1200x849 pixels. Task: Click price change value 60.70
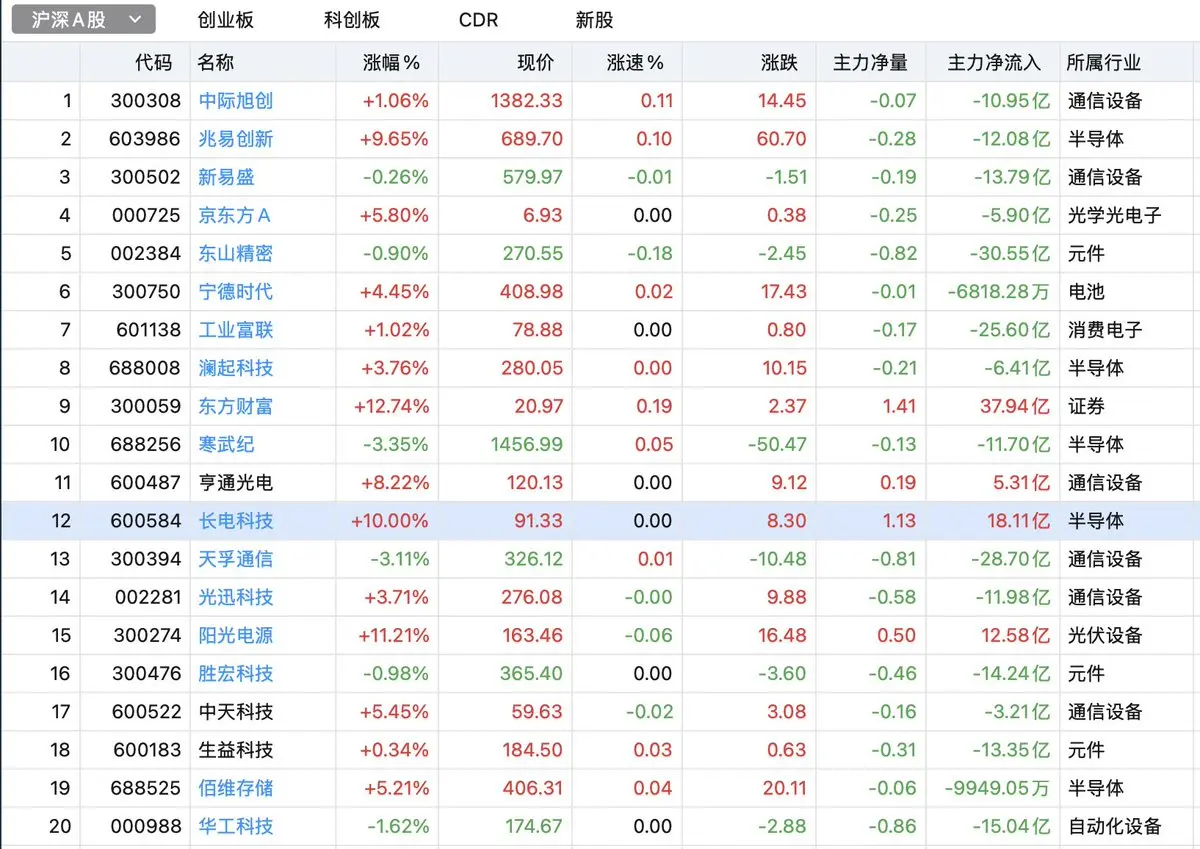[782, 139]
